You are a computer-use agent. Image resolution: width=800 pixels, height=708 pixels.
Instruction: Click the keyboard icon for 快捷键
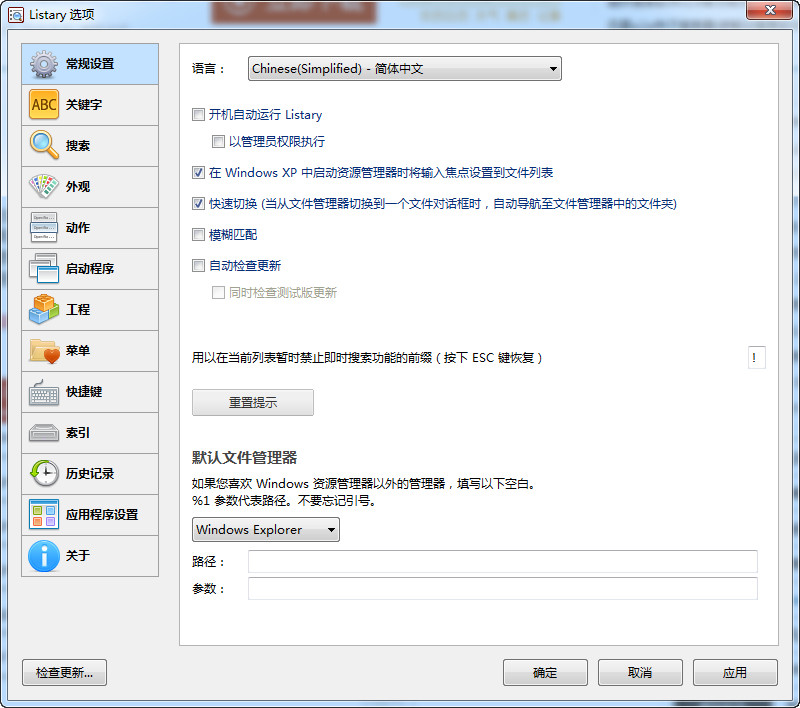coord(44,392)
